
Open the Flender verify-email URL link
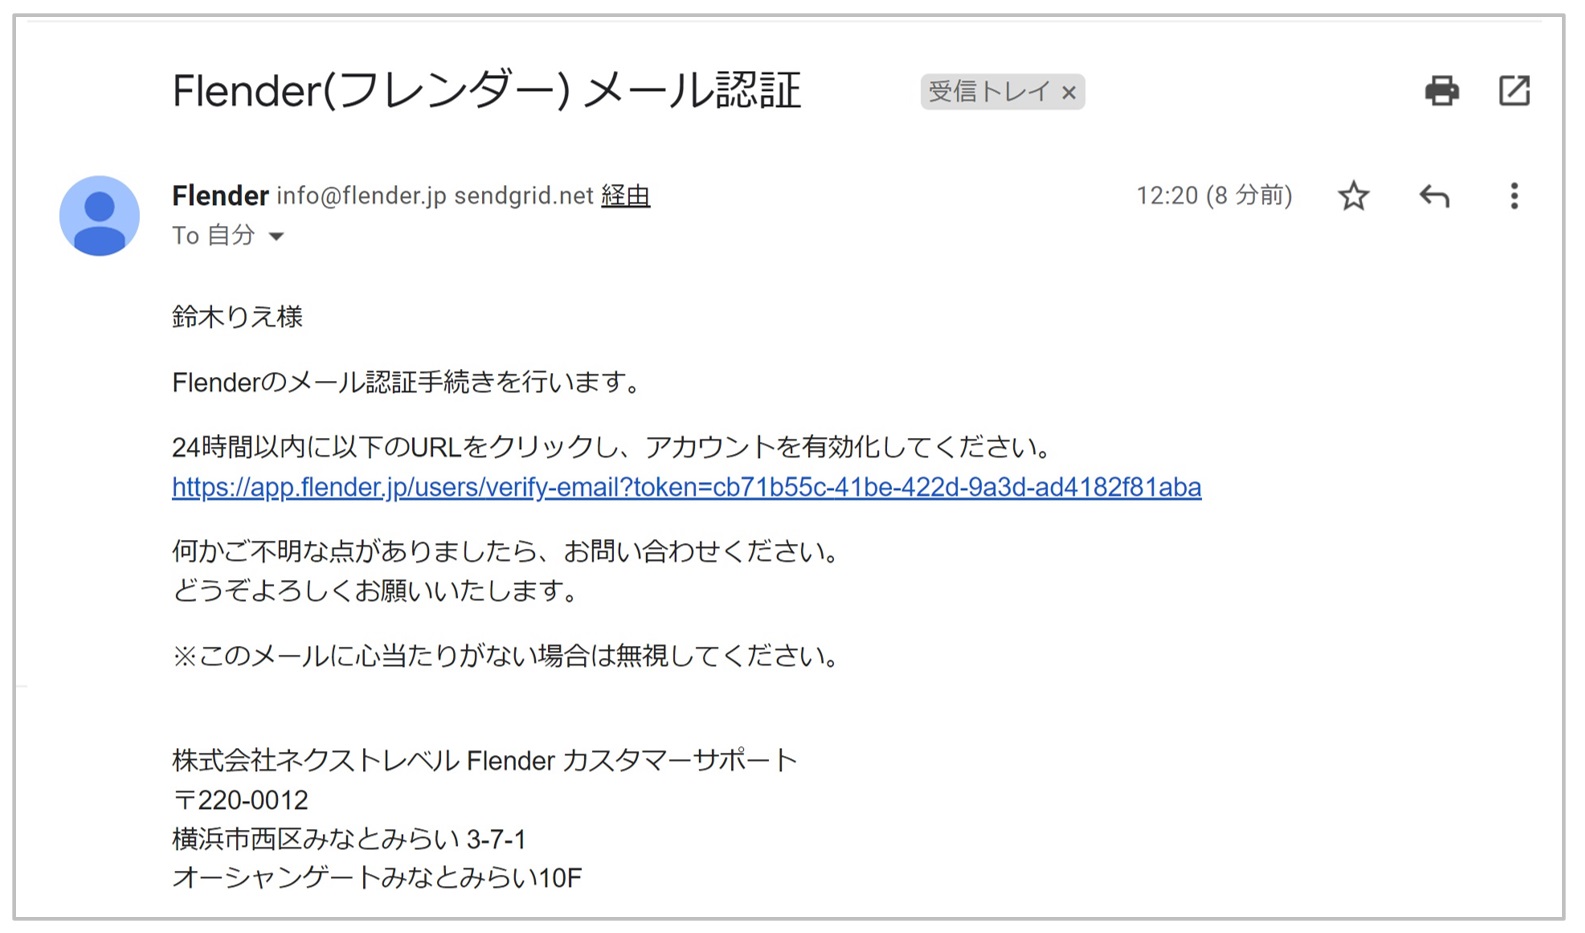point(686,487)
